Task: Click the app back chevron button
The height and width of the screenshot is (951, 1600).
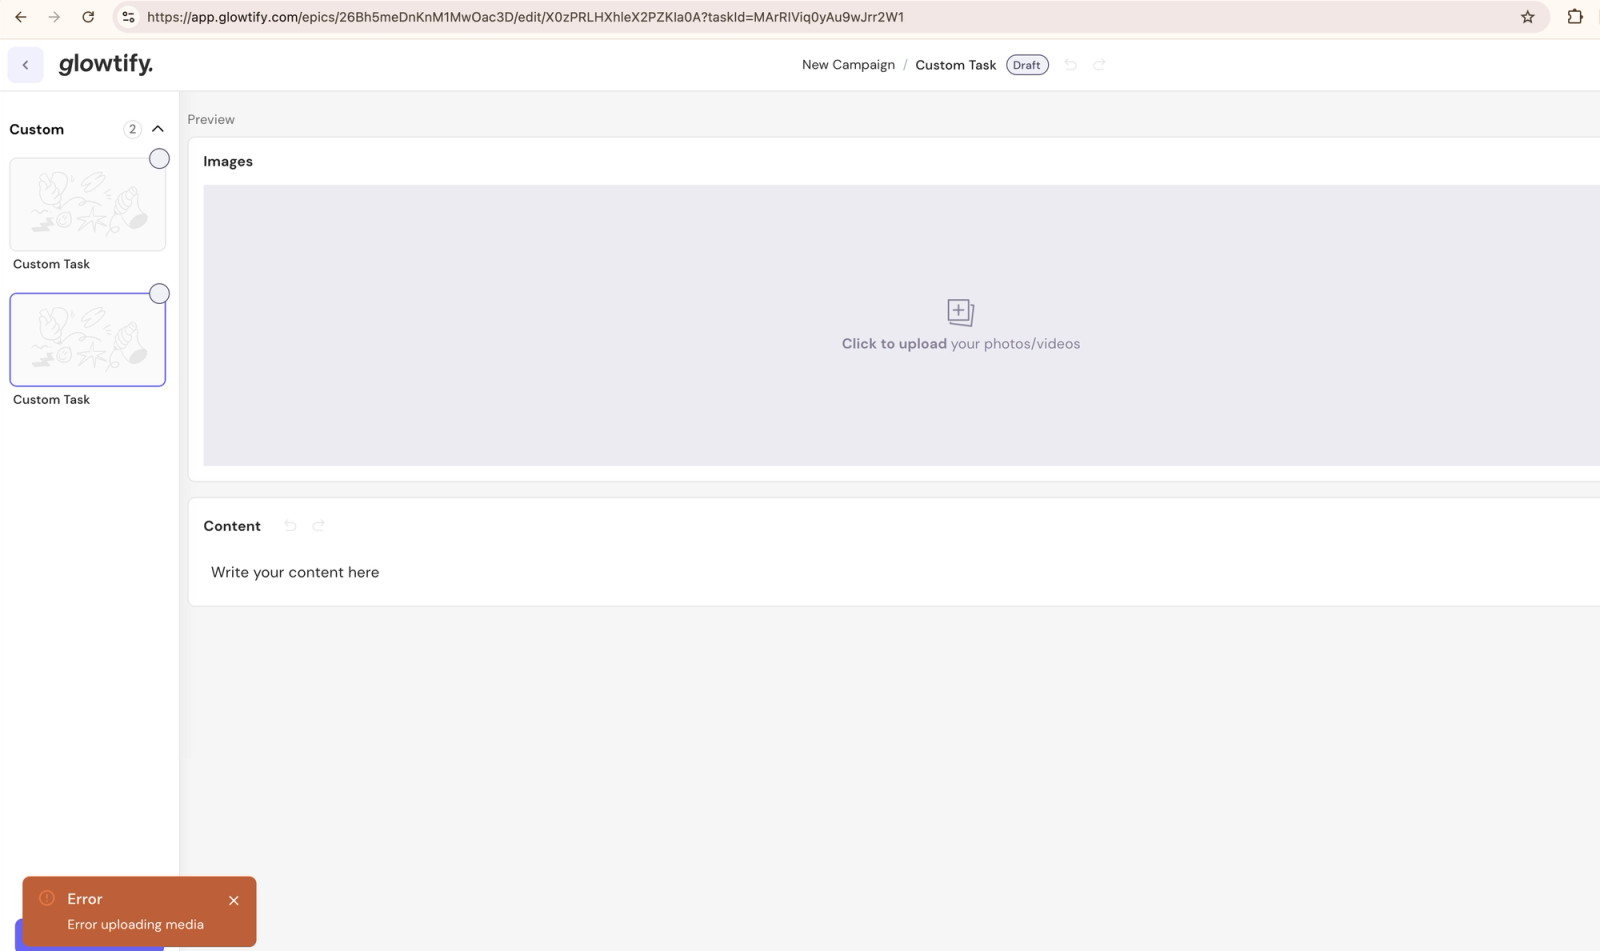Action: tap(26, 65)
